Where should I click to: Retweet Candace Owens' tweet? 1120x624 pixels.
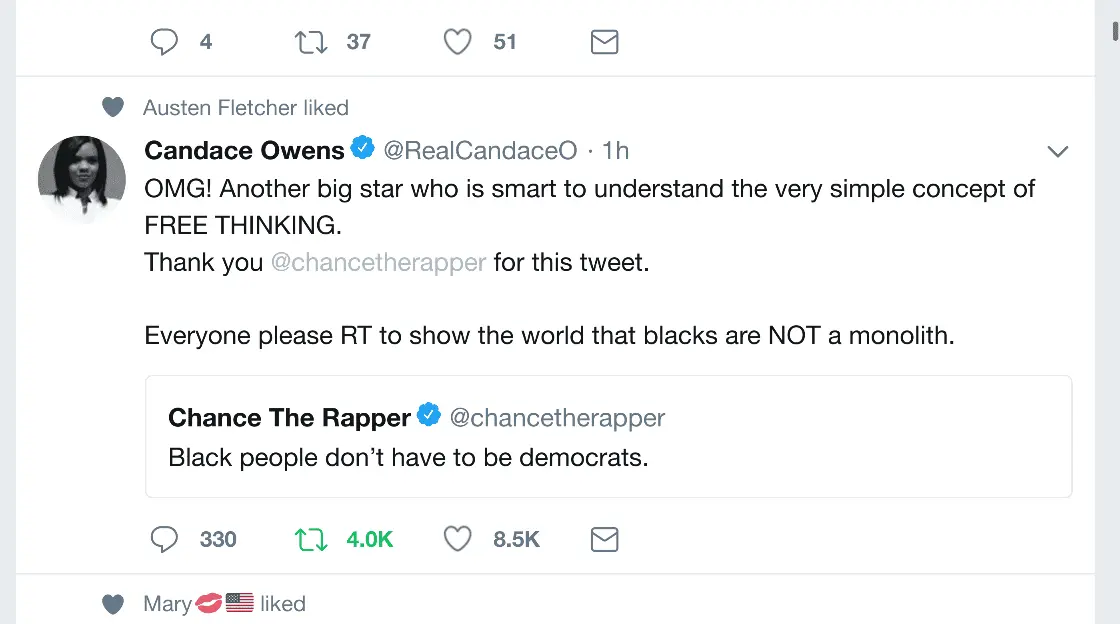pyautogui.click(x=311, y=540)
